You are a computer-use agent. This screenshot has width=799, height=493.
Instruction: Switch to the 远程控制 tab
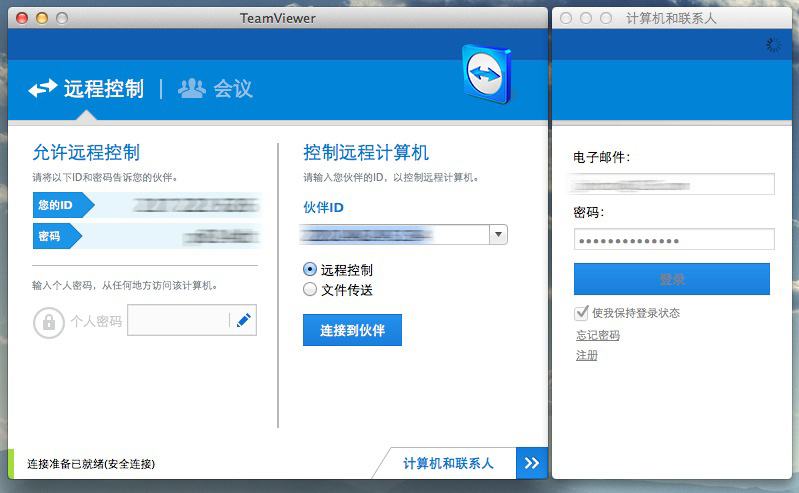coord(104,89)
